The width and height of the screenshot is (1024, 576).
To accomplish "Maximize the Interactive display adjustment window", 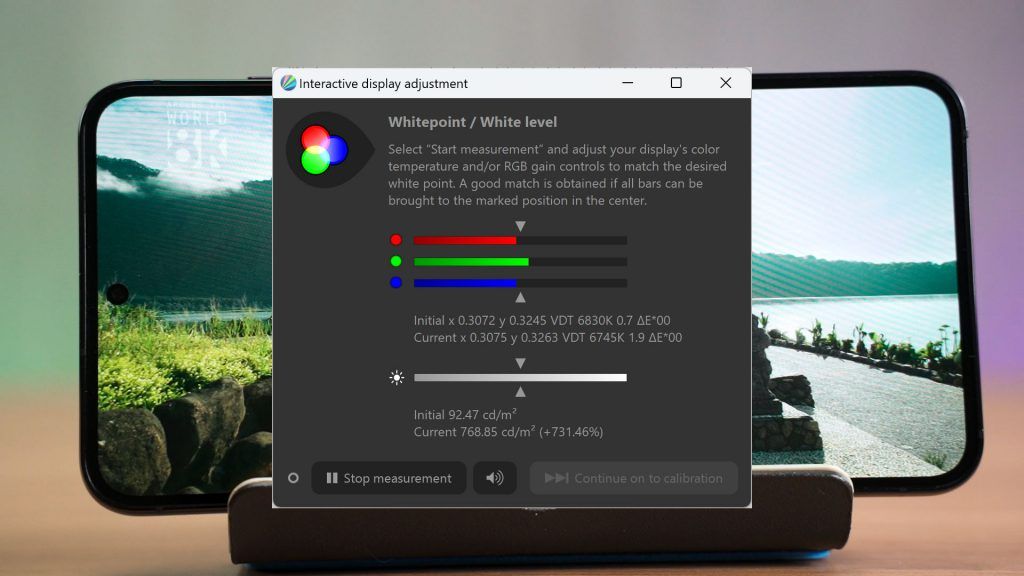I will point(676,83).
